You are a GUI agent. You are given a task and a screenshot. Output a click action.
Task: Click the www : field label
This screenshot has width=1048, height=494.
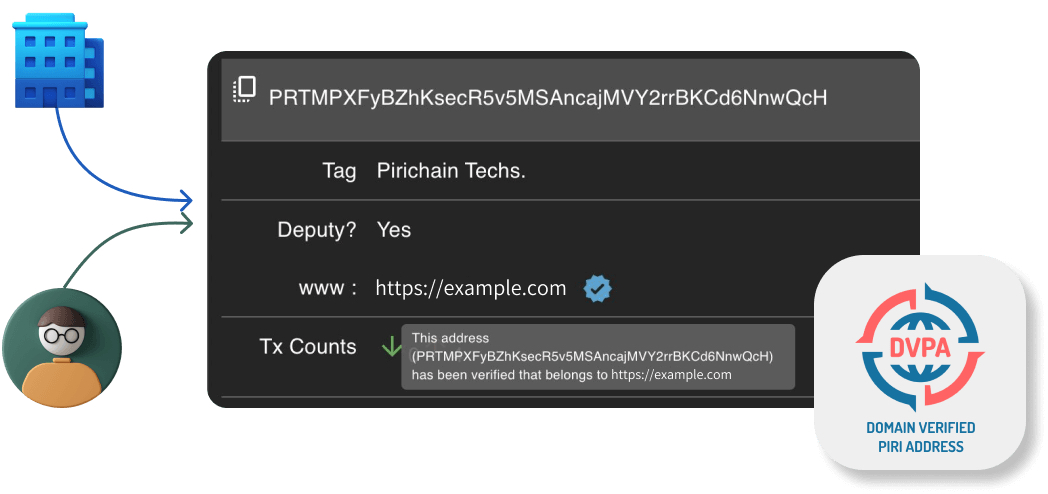pos(327,289)
